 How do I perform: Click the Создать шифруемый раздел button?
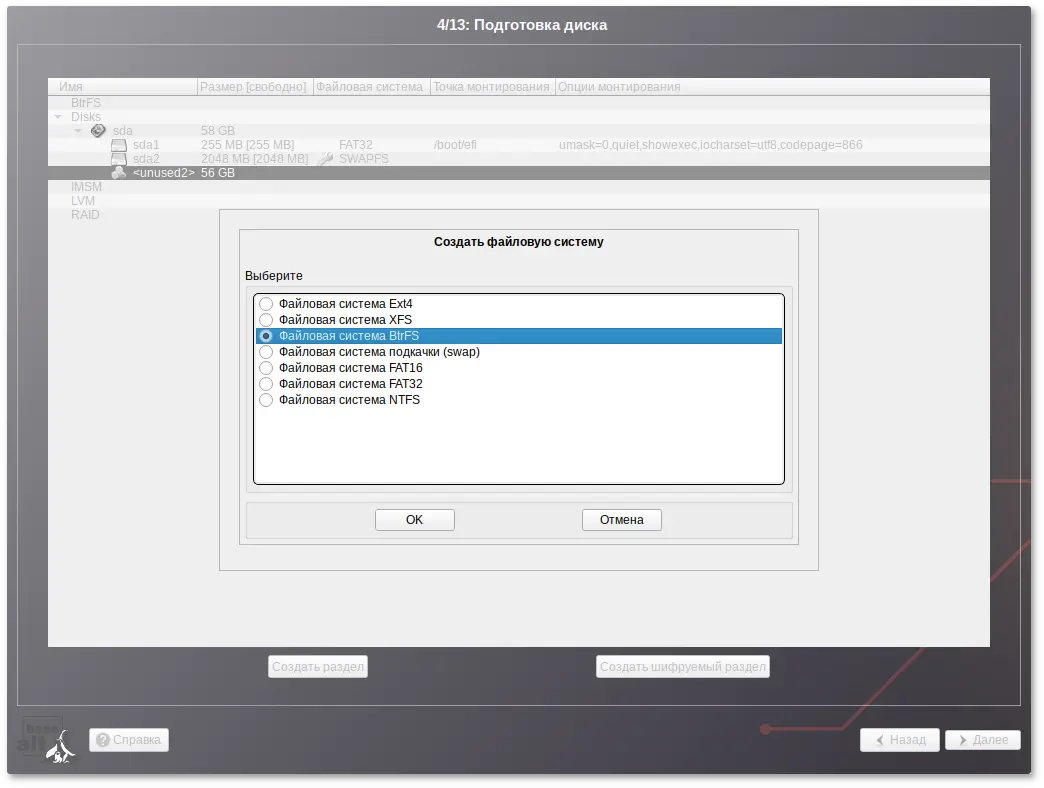coord(683,667)
